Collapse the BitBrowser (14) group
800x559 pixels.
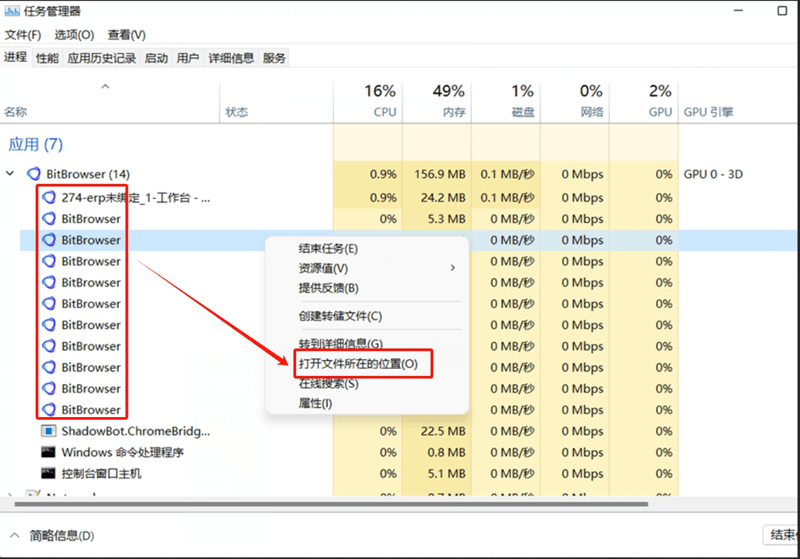[x=10, y=173]
